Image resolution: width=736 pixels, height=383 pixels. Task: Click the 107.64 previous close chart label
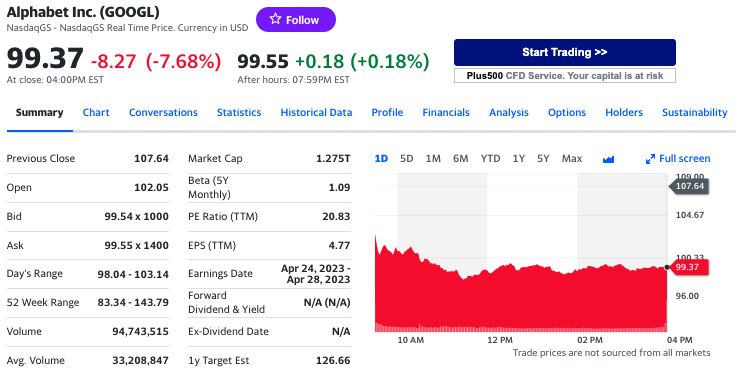tap(690, 186)
